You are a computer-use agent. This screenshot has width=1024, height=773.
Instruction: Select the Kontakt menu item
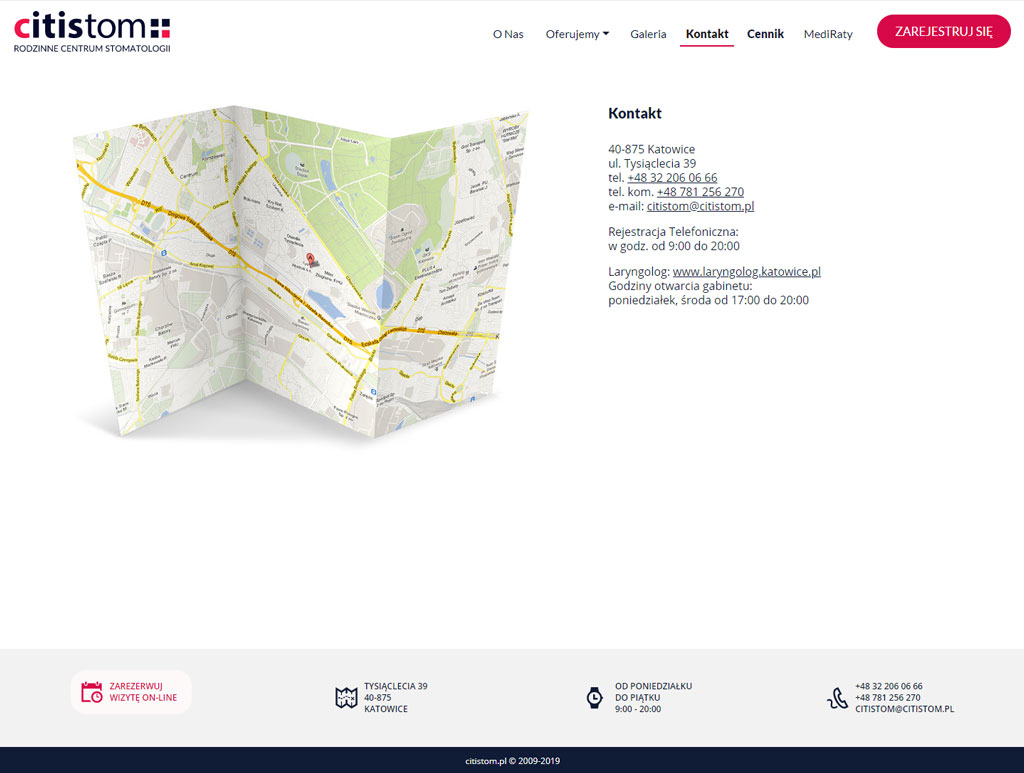[707, 34]
